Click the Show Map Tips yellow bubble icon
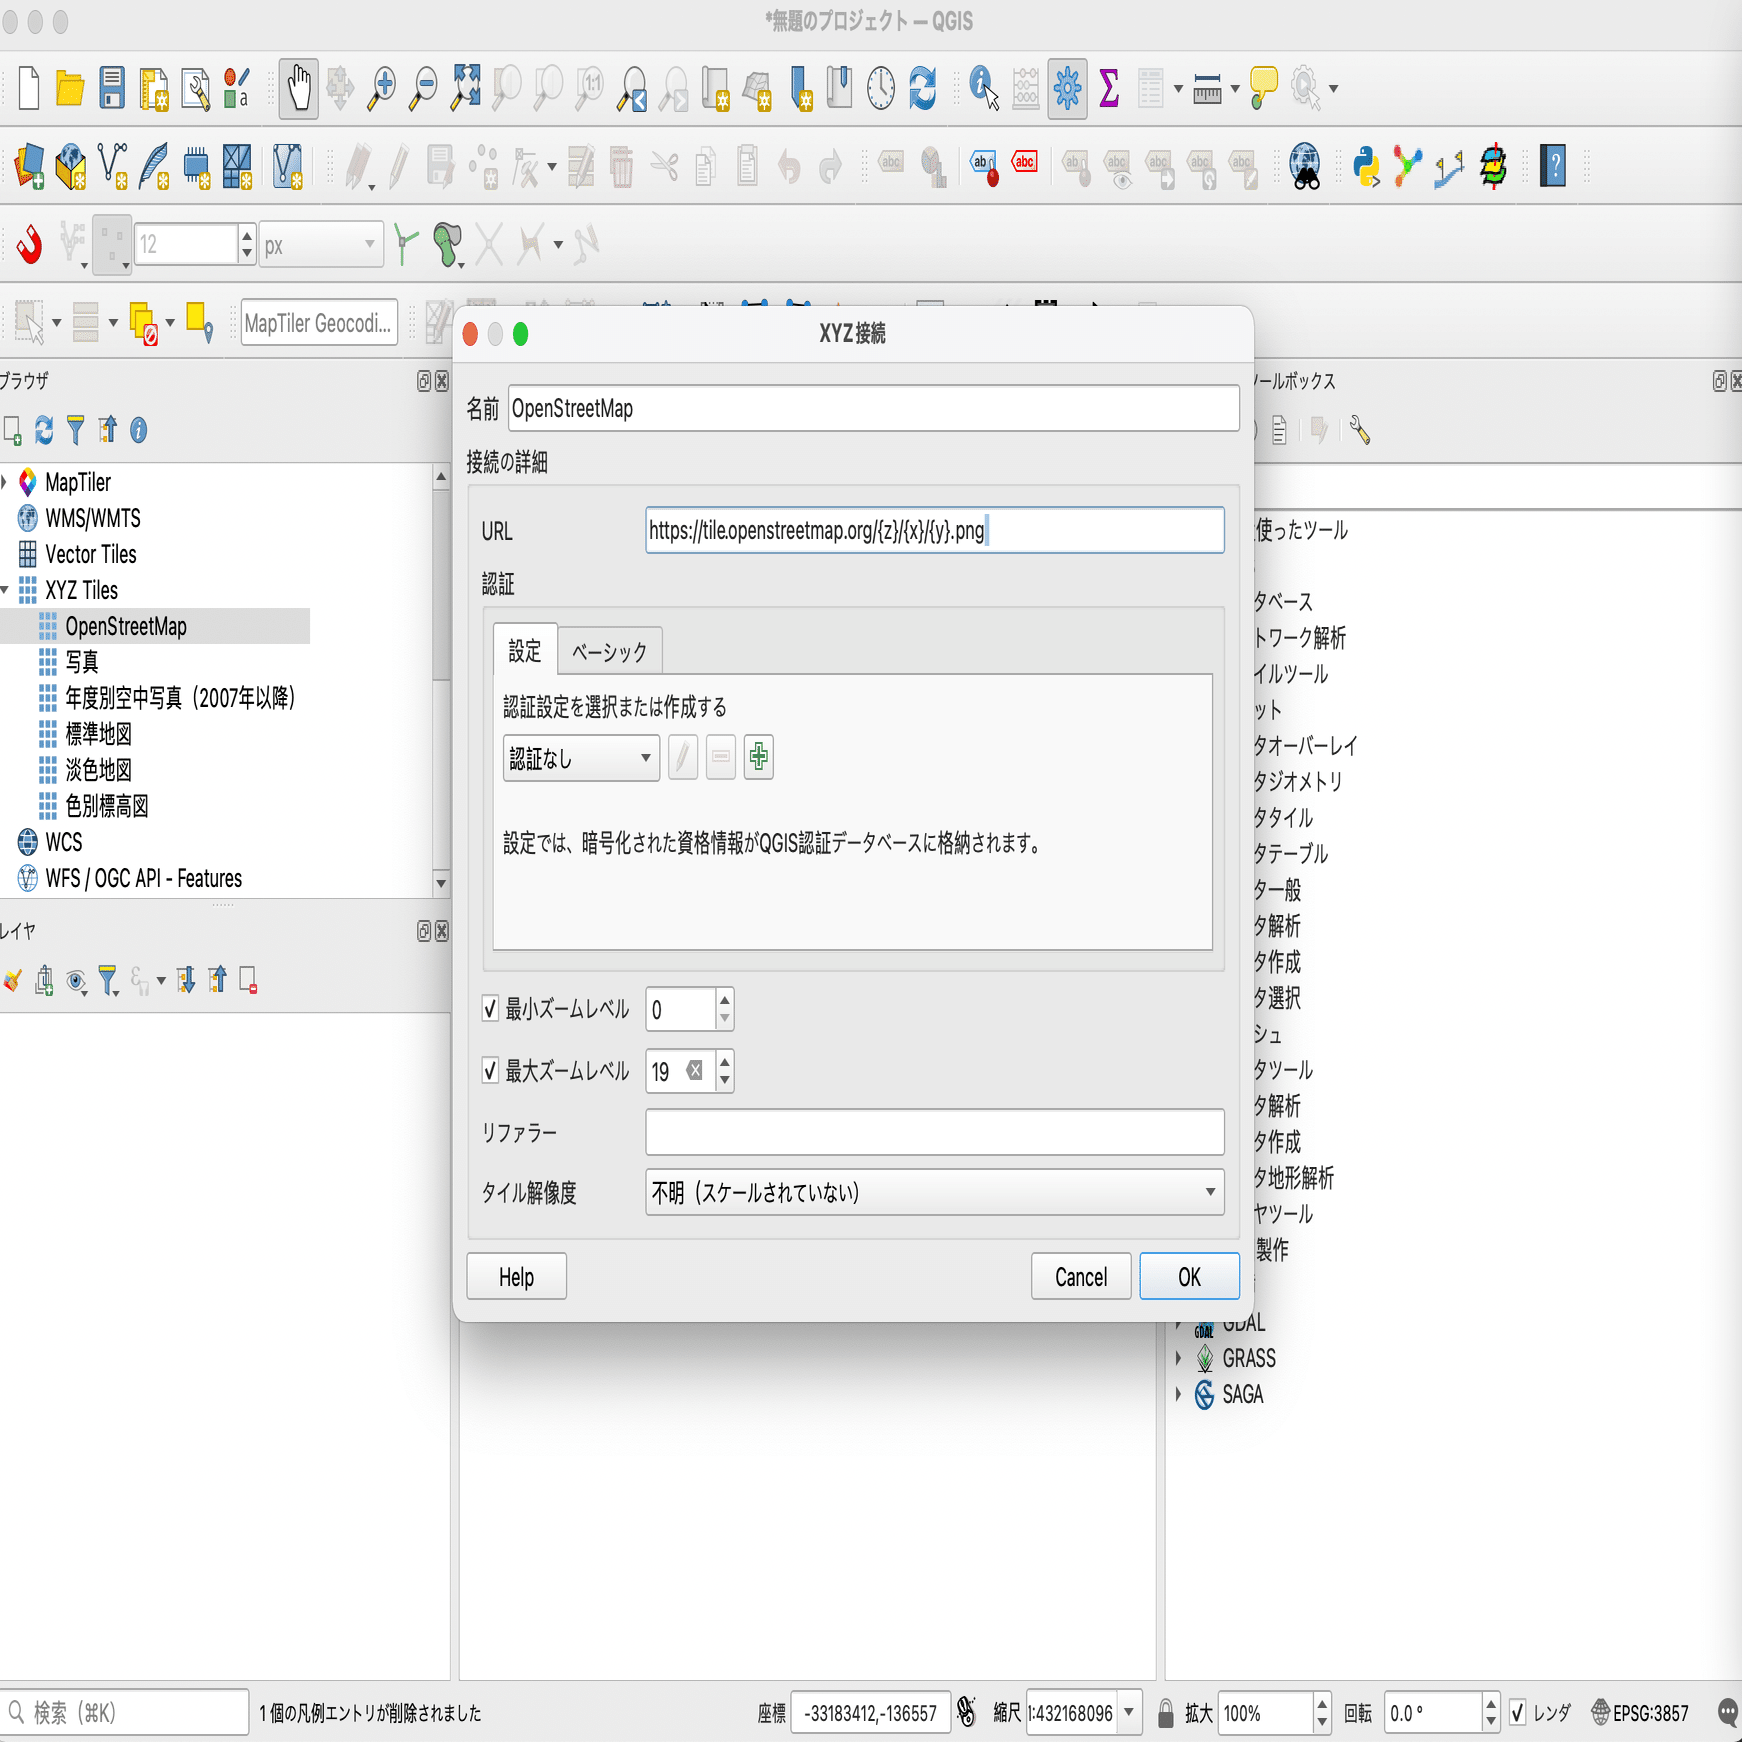The height and width of the screenshot is (1742, 1742). (1264, 88)
